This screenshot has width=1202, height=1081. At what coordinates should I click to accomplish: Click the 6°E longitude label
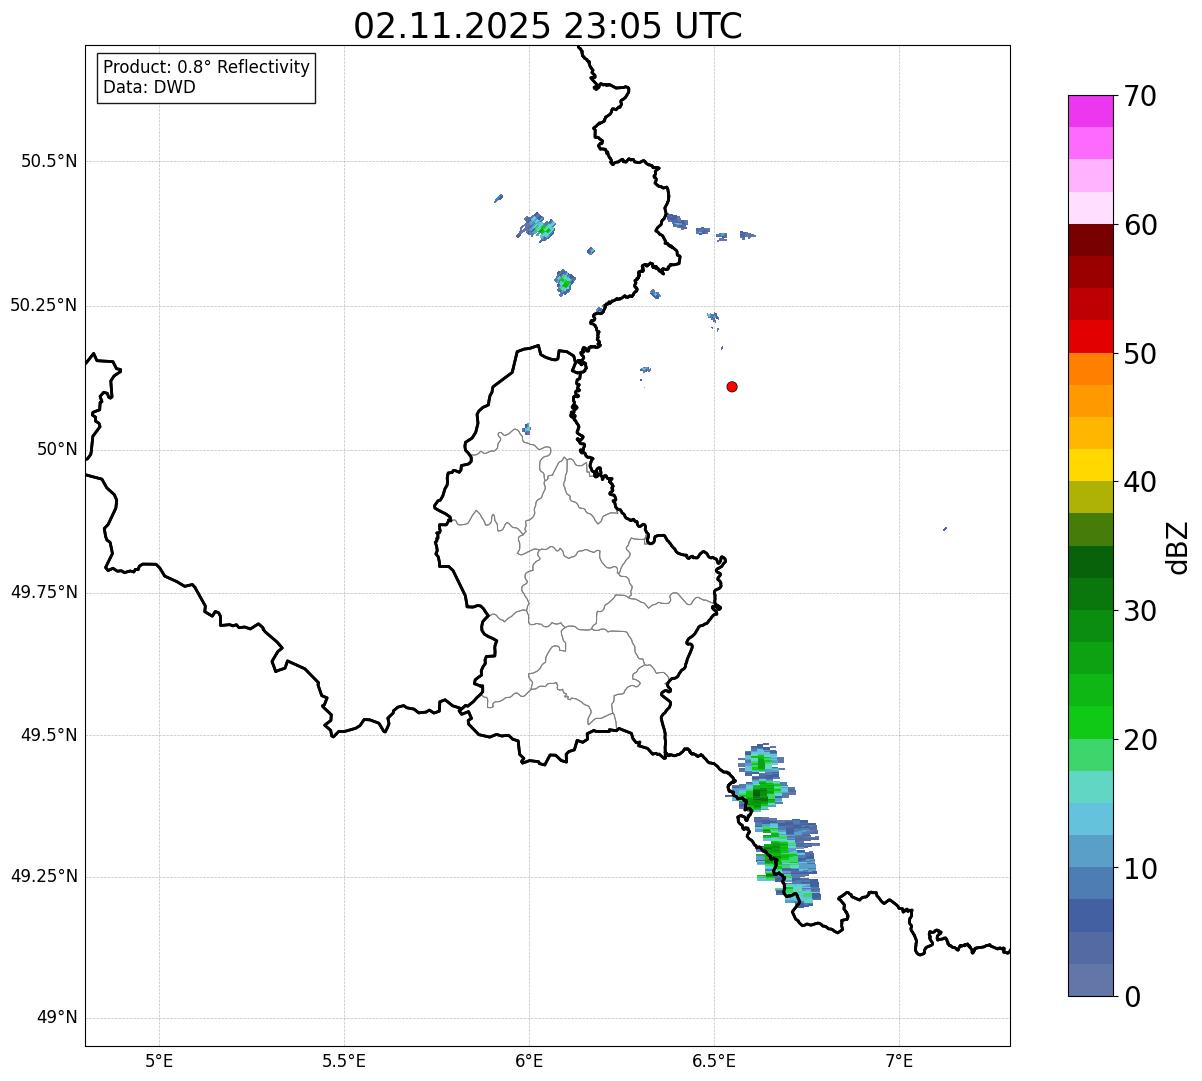pos(529,1061)
